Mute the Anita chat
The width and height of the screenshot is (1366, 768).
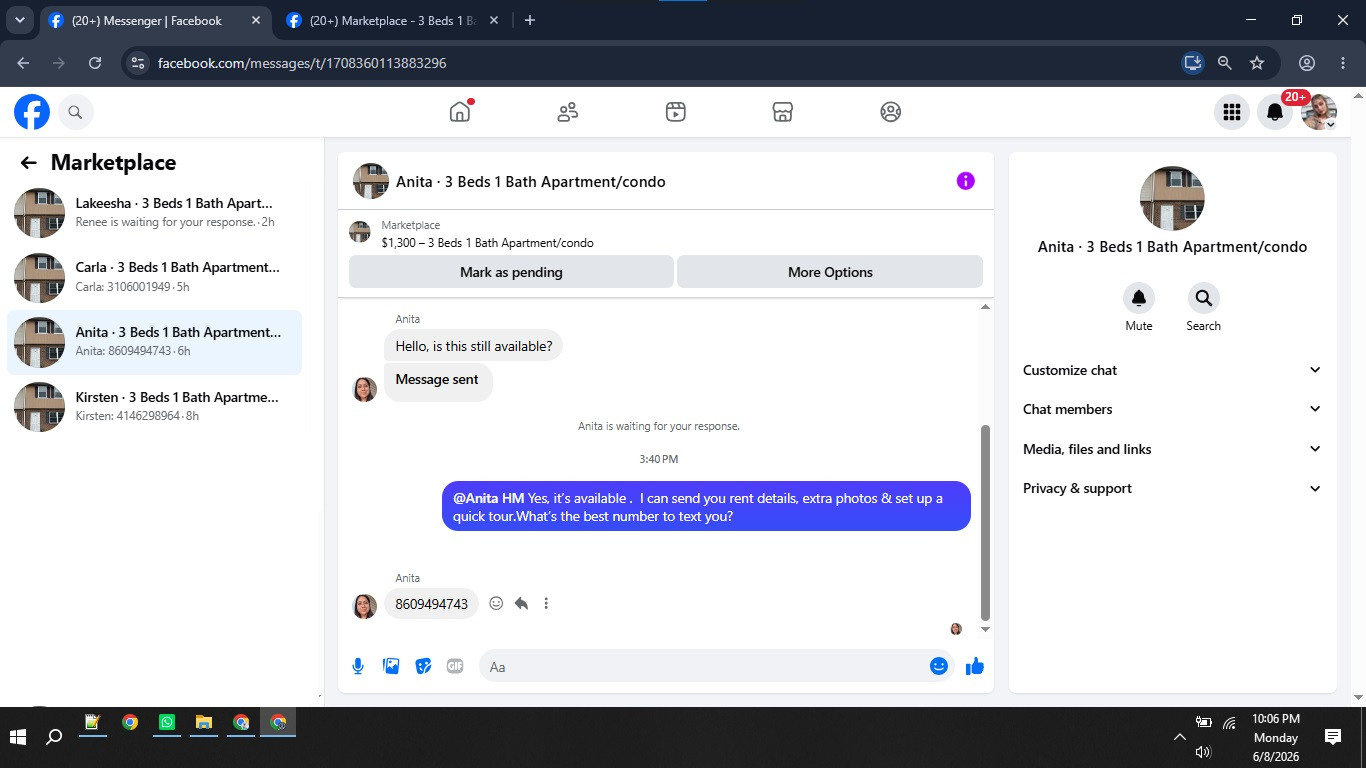click(x=1138, y=298)
